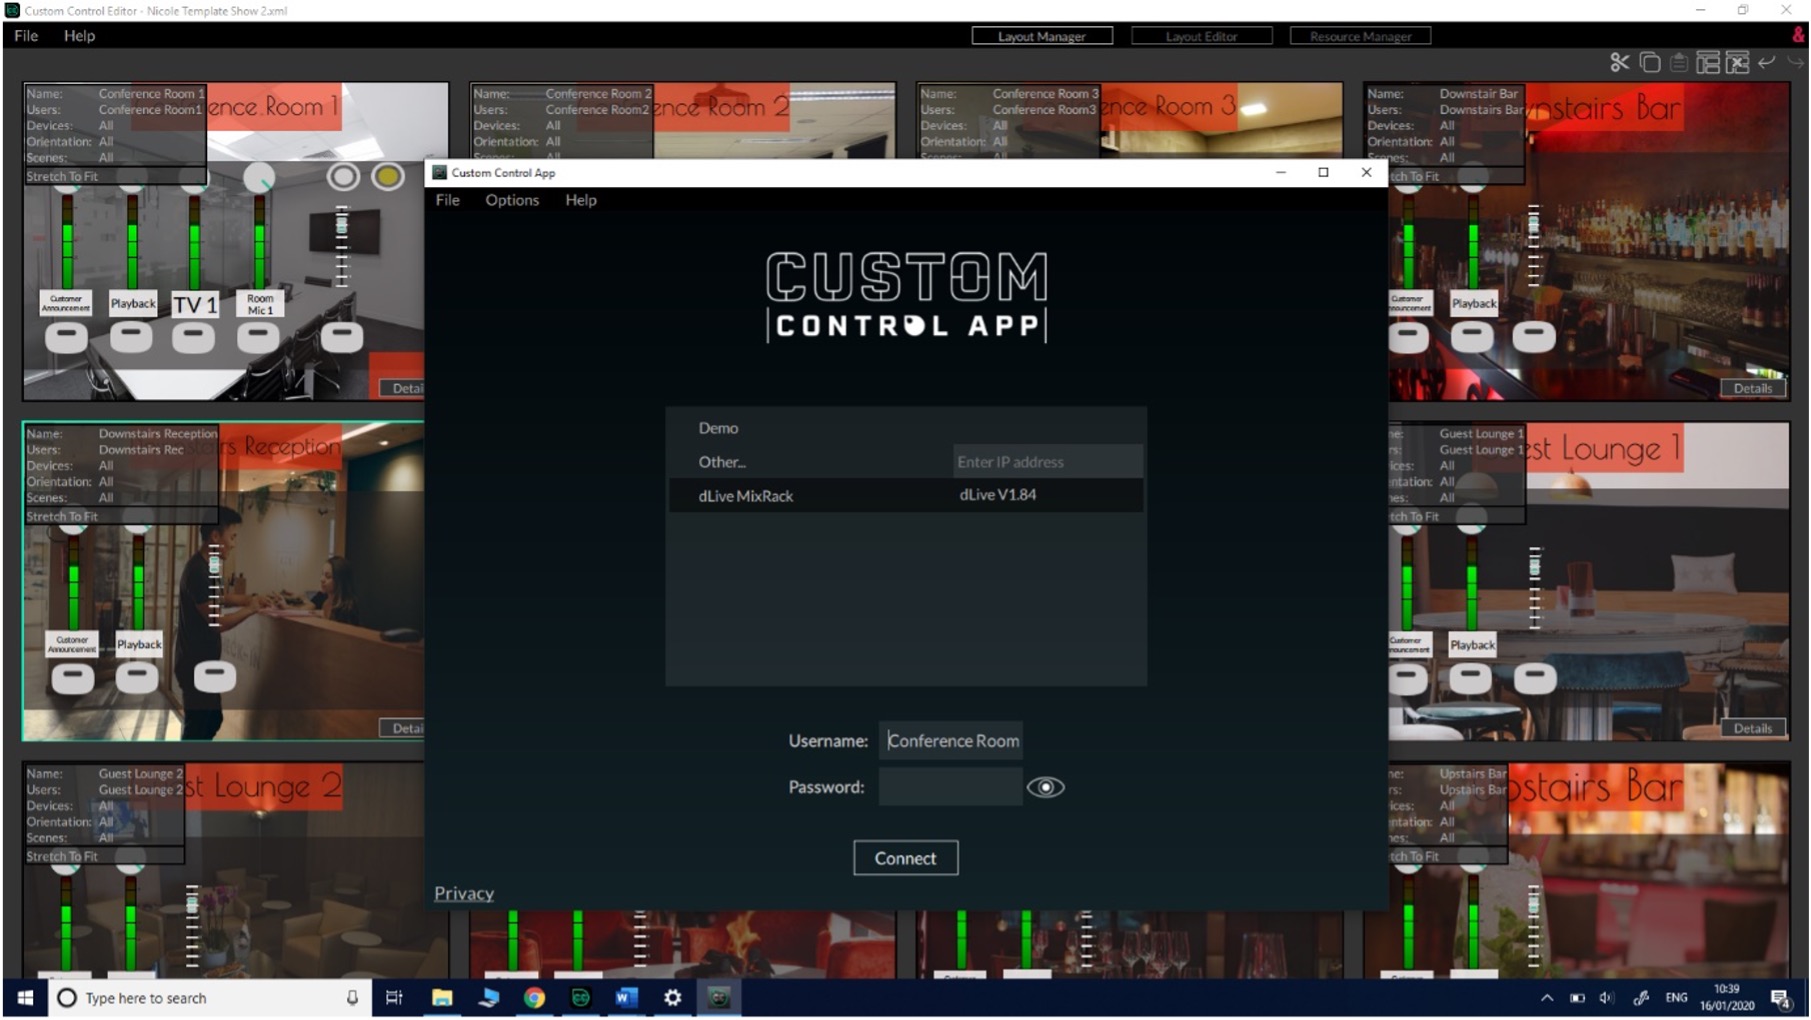This screenshot has height=1020, width=1811.
Task: Click the TV 1 label in Conference Room 1
Action: coord(195,304)
